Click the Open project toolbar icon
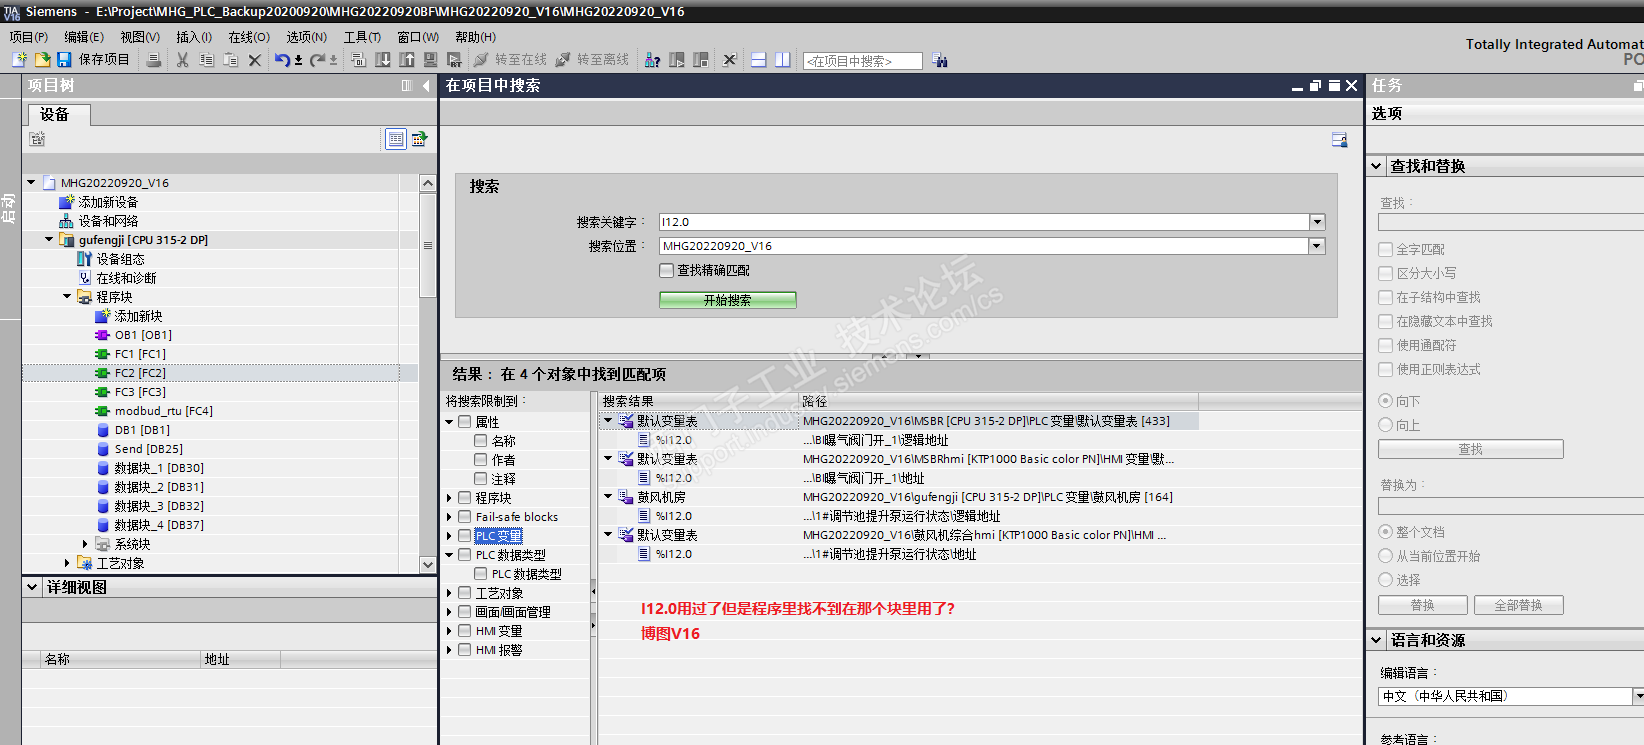Image resolution: width=1644 pixels, height=745 pixels. [42, 60]
